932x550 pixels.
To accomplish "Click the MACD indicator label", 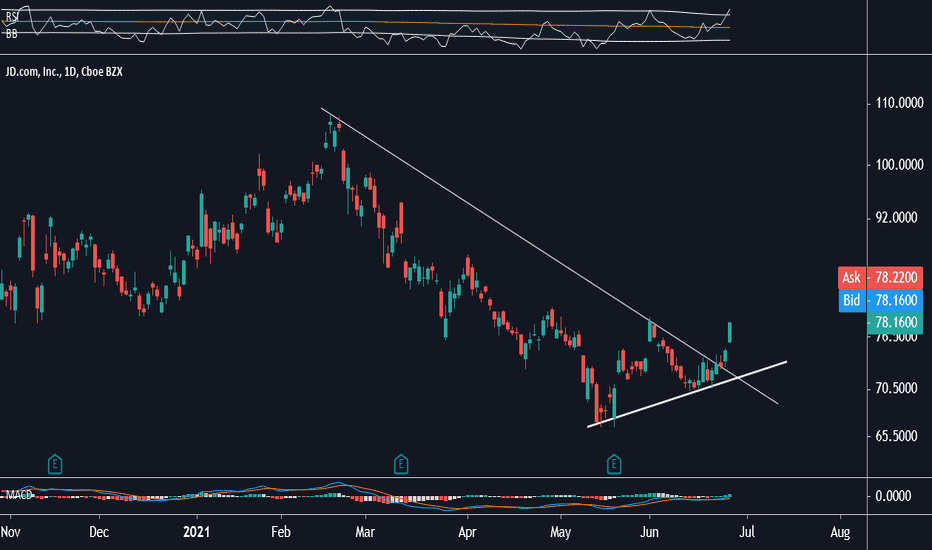I will pos(19,495).
